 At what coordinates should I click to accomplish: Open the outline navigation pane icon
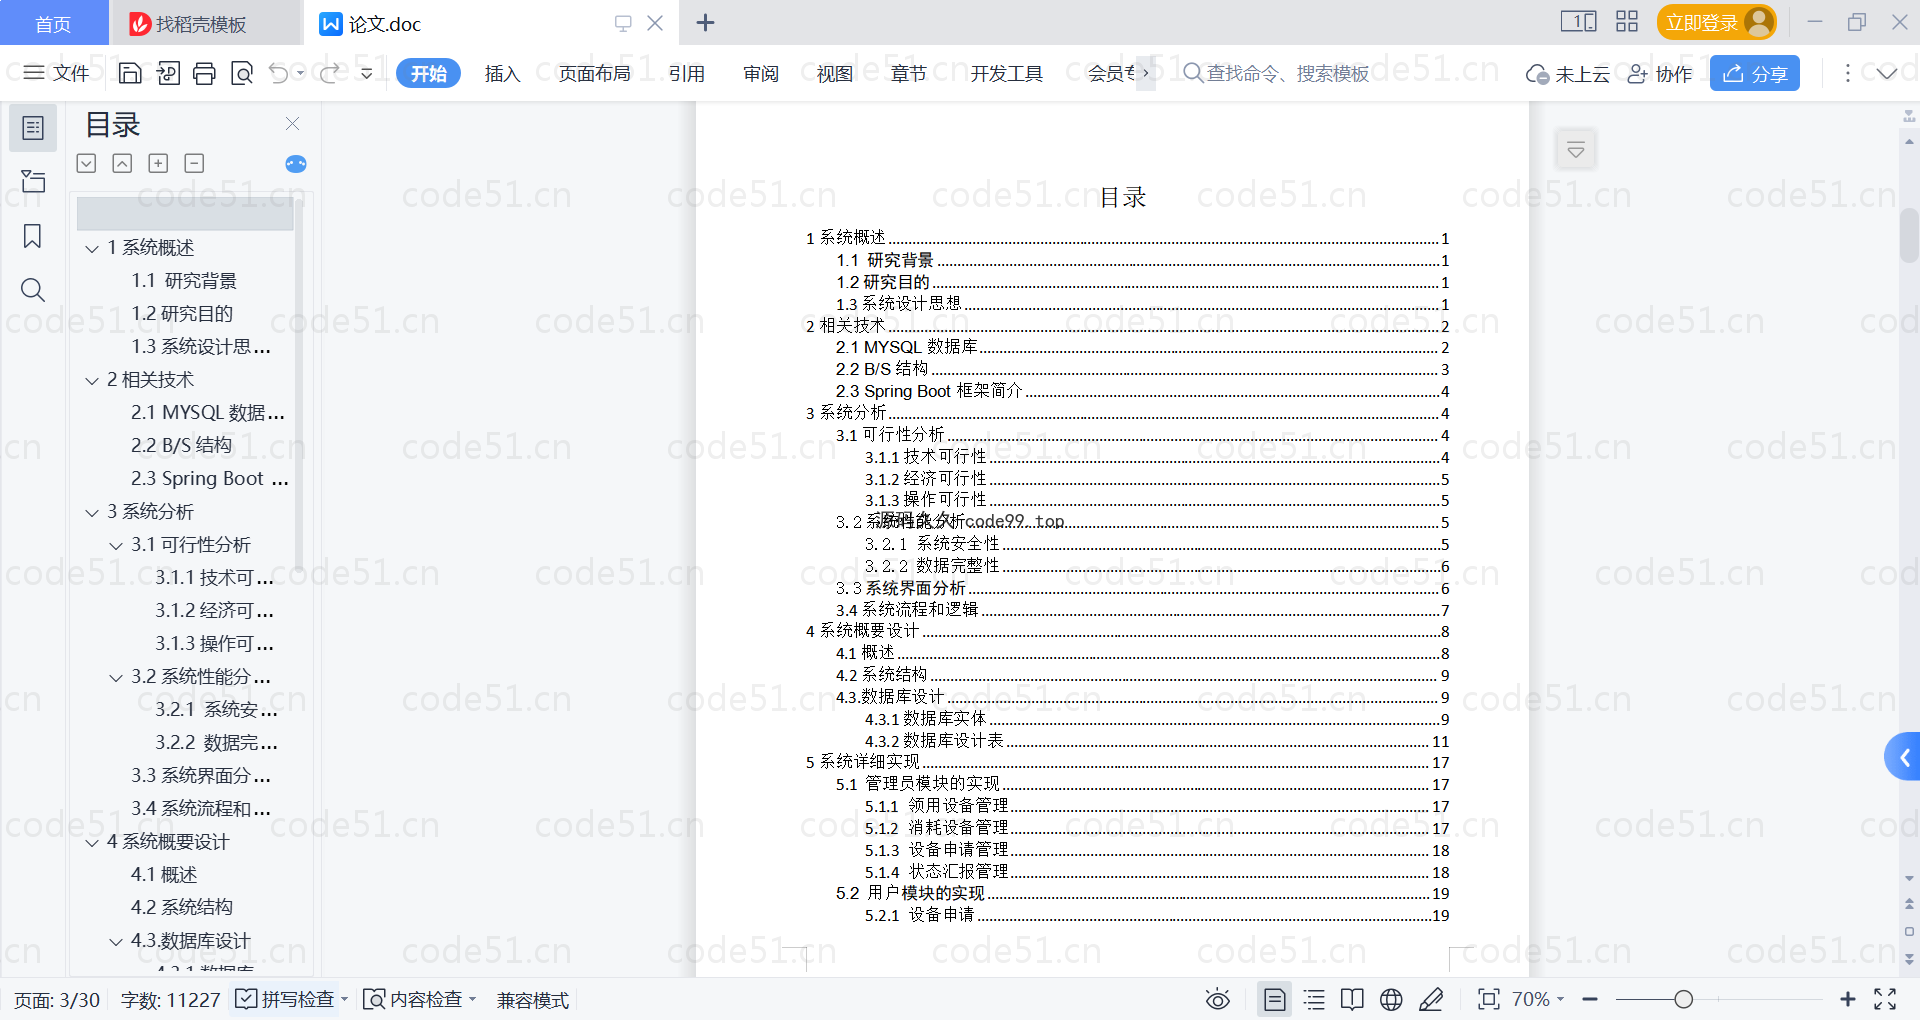point(33,128)
